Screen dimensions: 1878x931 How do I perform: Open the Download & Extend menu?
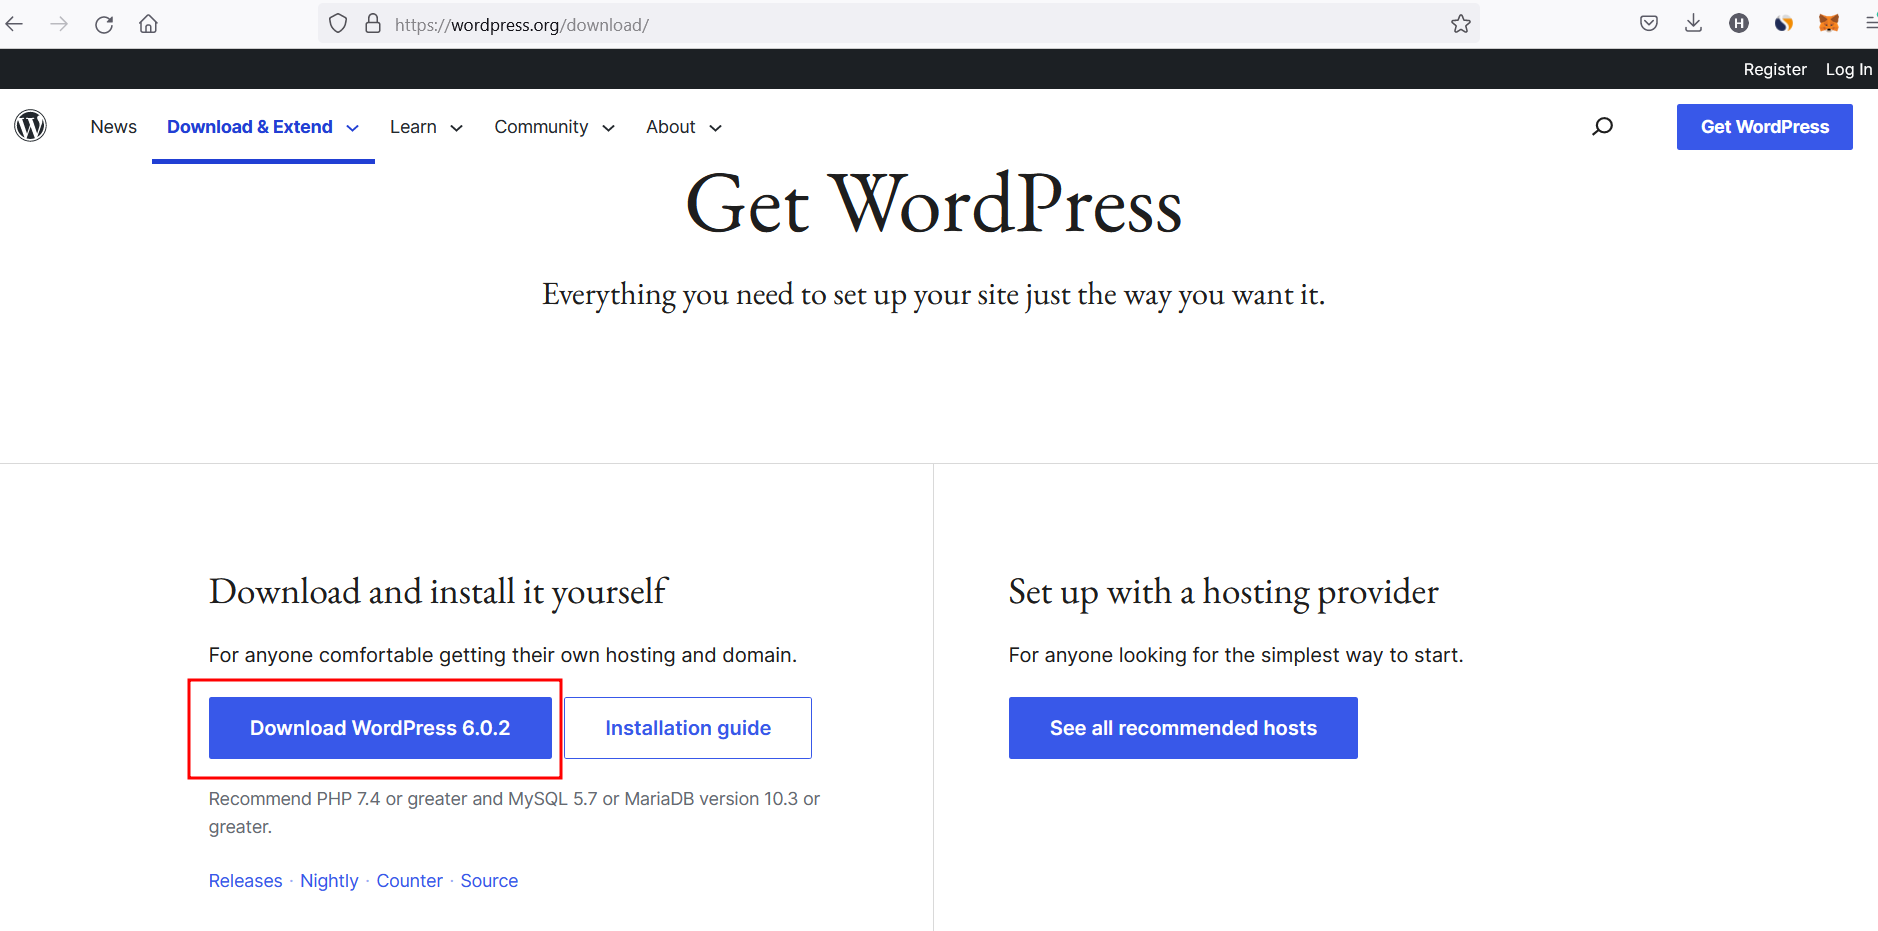coord(250,127)
